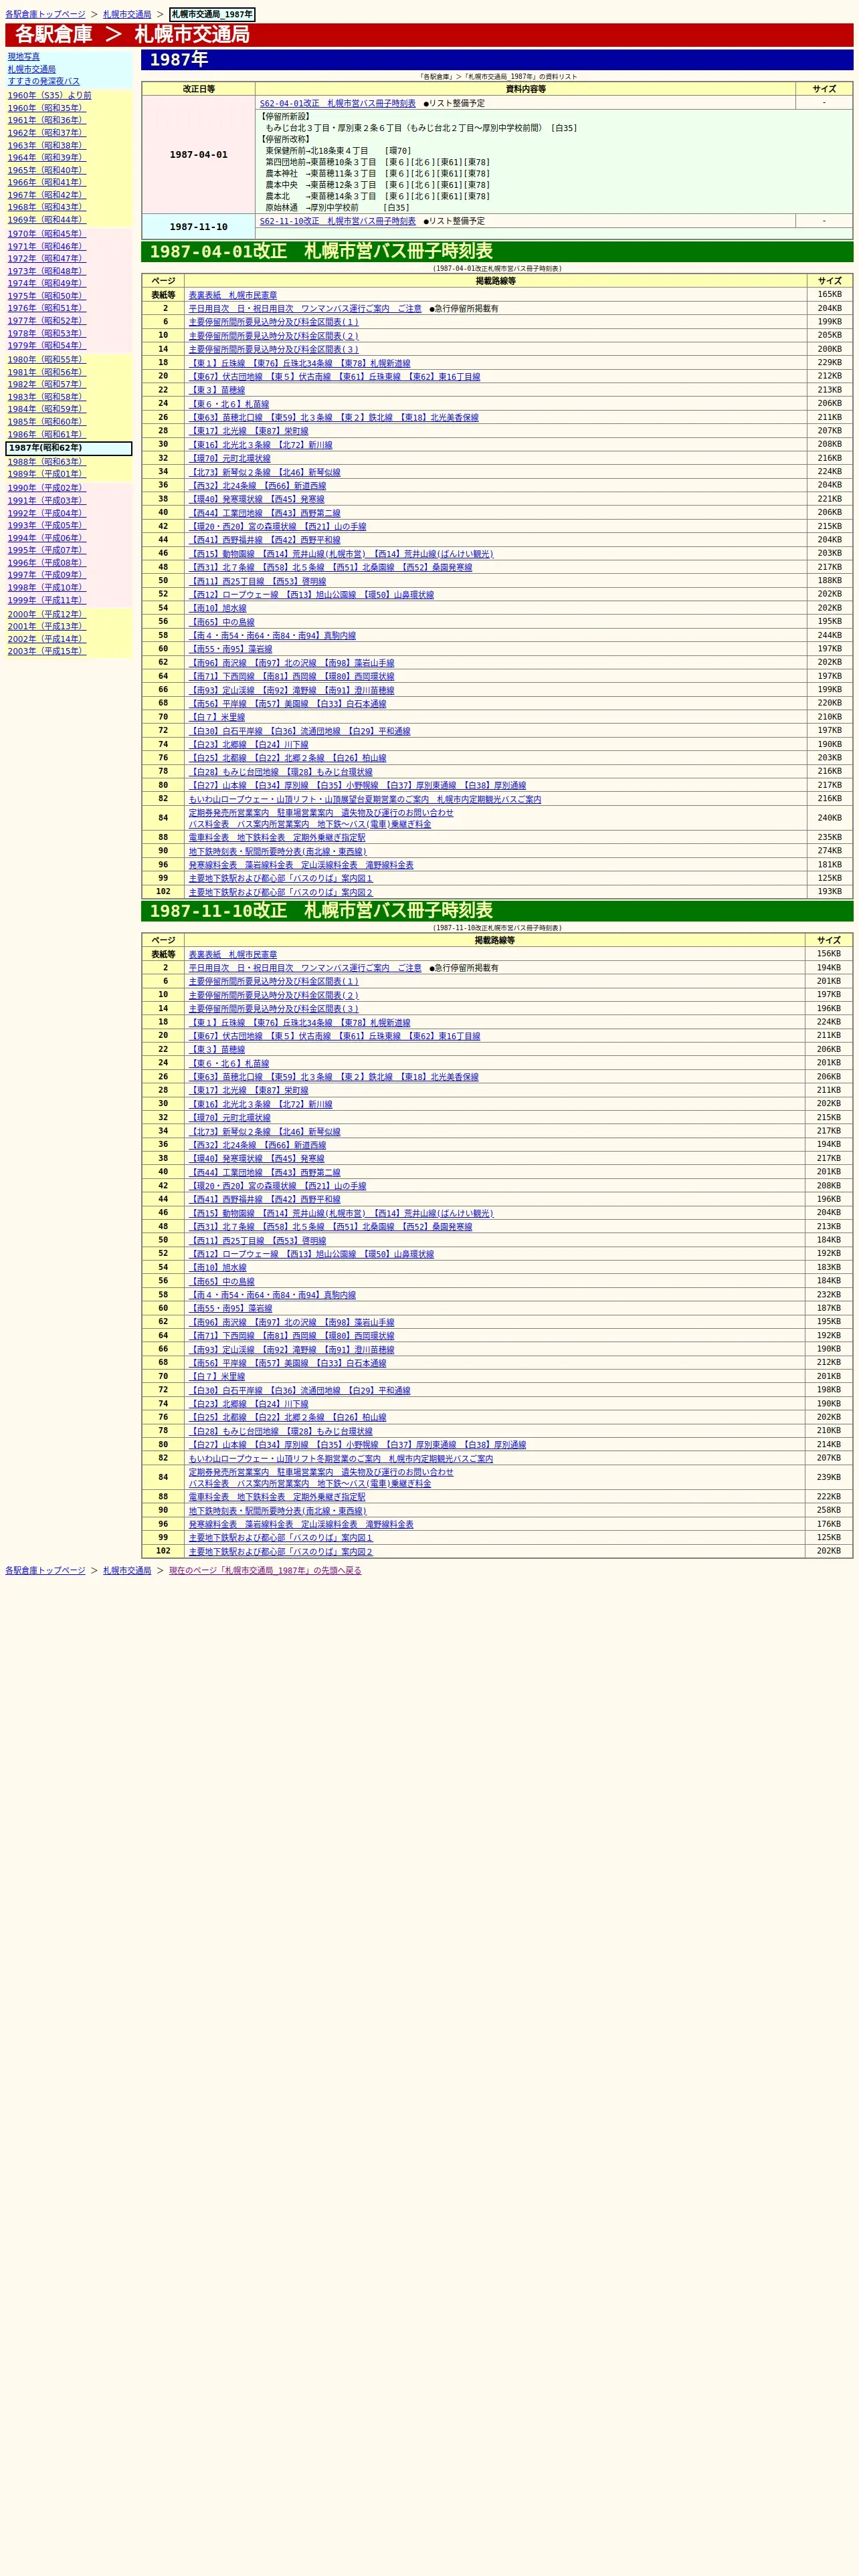Viewport: 859px width, 2576px height.
Task: Open S62-11-10改正 札幌市営バス冊子時刻表 link
Action: (338, 221)
